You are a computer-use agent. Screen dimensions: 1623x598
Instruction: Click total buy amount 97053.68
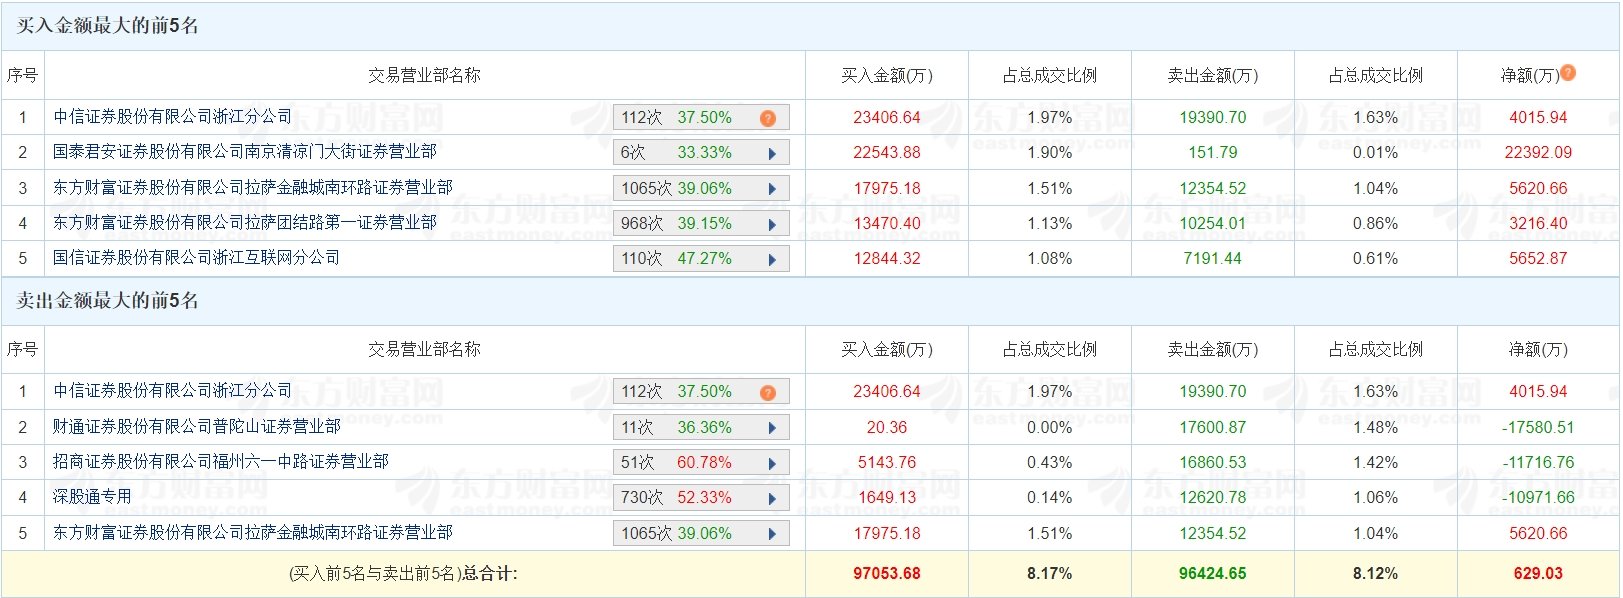887,574
